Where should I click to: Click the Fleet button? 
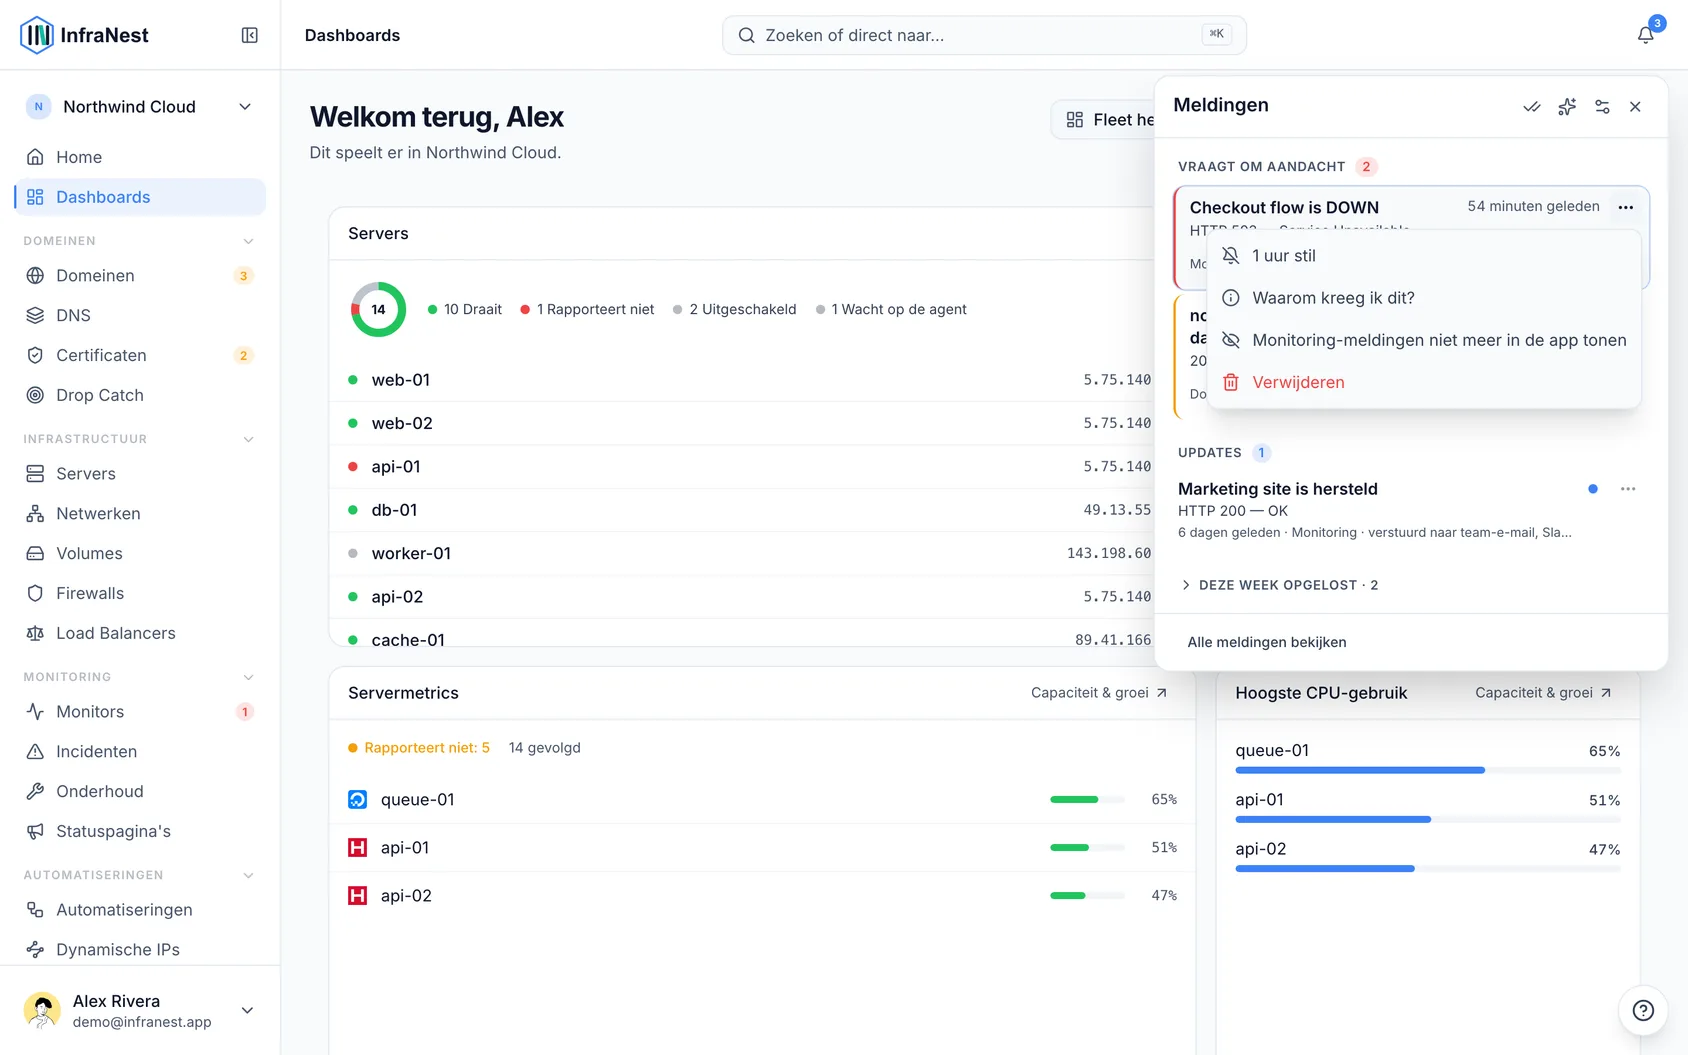pyautogui.click(x=1104, y=120)
